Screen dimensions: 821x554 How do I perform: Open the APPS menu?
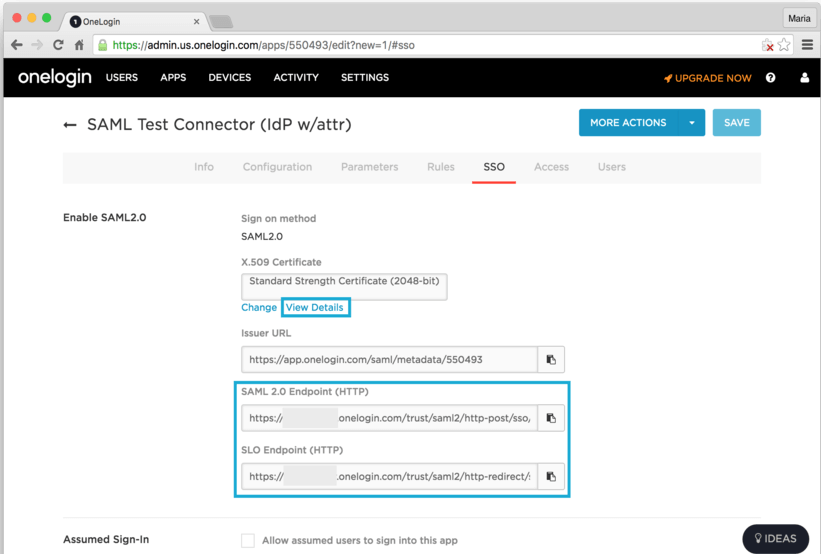173,77
